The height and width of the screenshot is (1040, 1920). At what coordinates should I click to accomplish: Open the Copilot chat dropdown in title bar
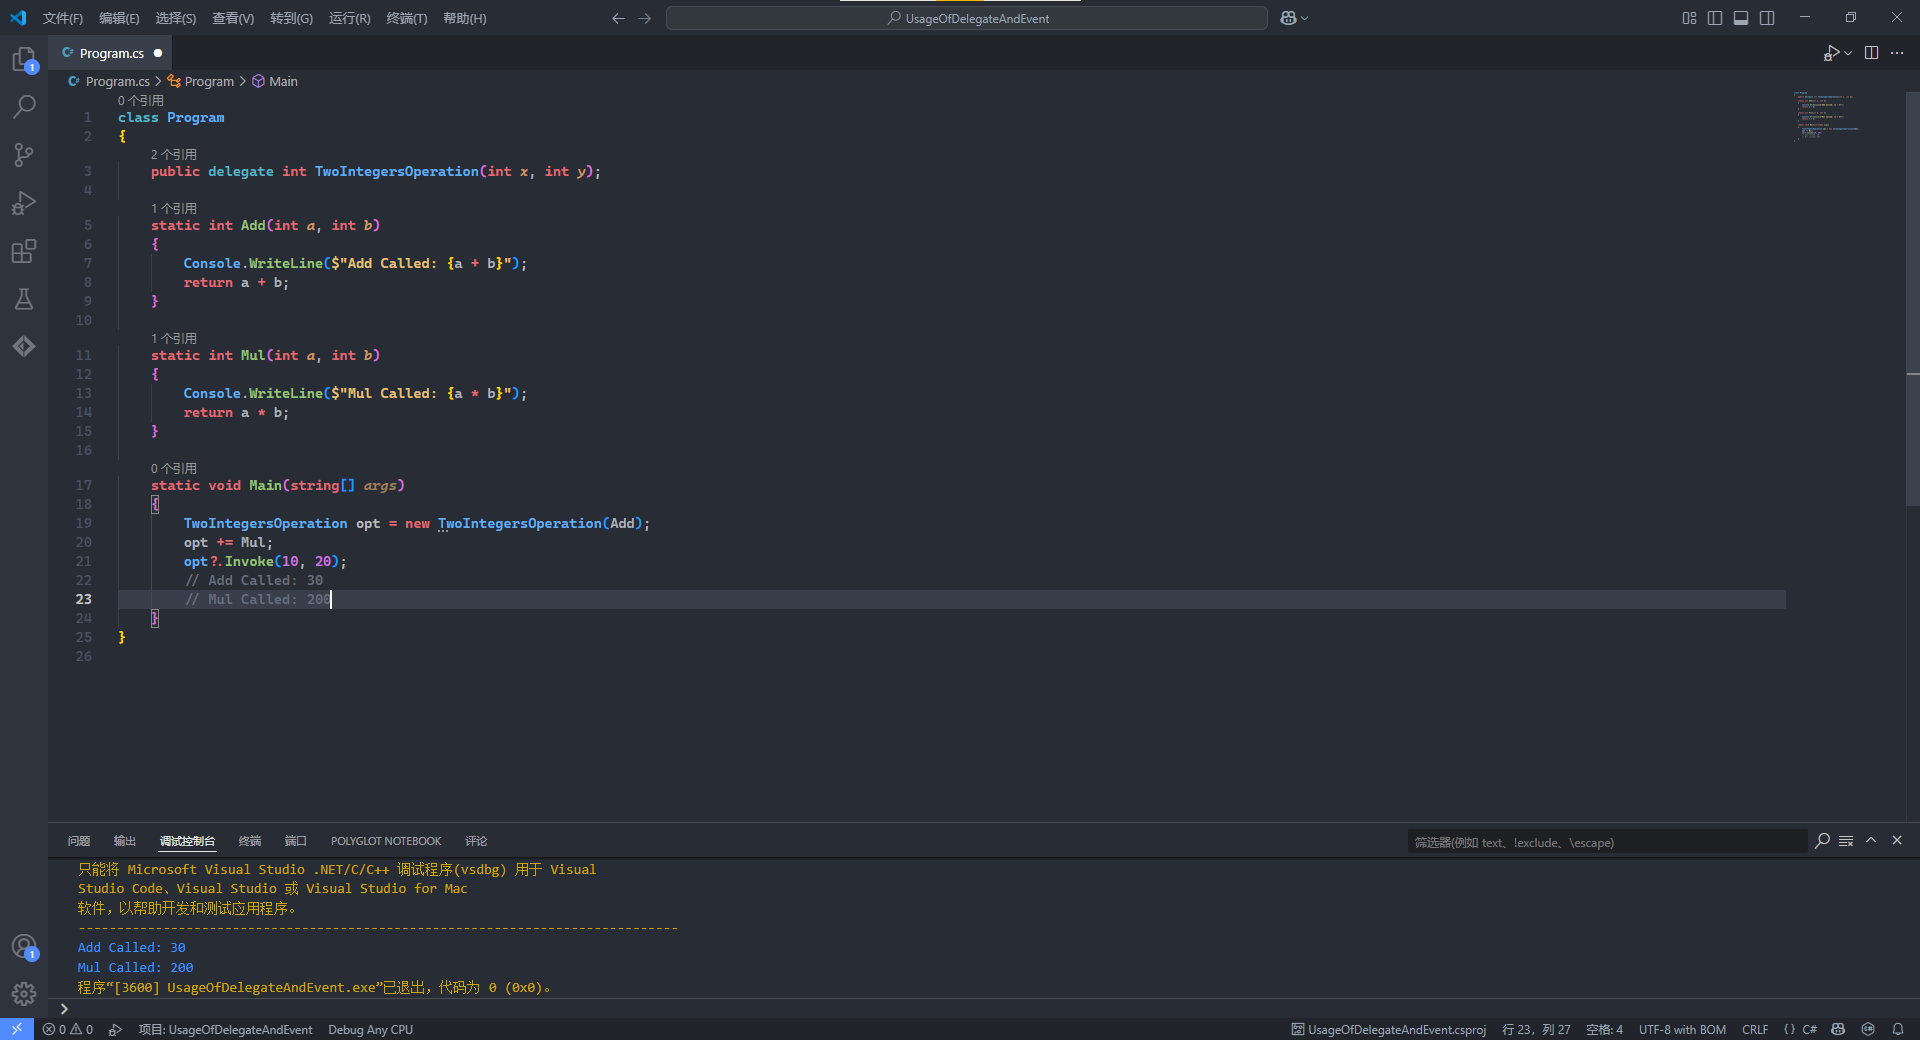pyautogui.click(x=1304, y=18)
